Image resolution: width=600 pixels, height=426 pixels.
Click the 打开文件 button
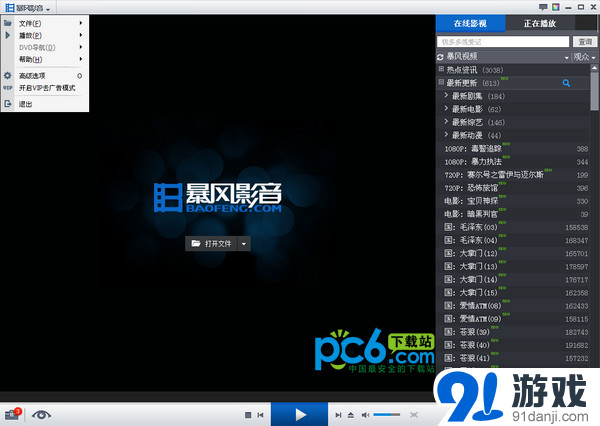tap(212, 244)
